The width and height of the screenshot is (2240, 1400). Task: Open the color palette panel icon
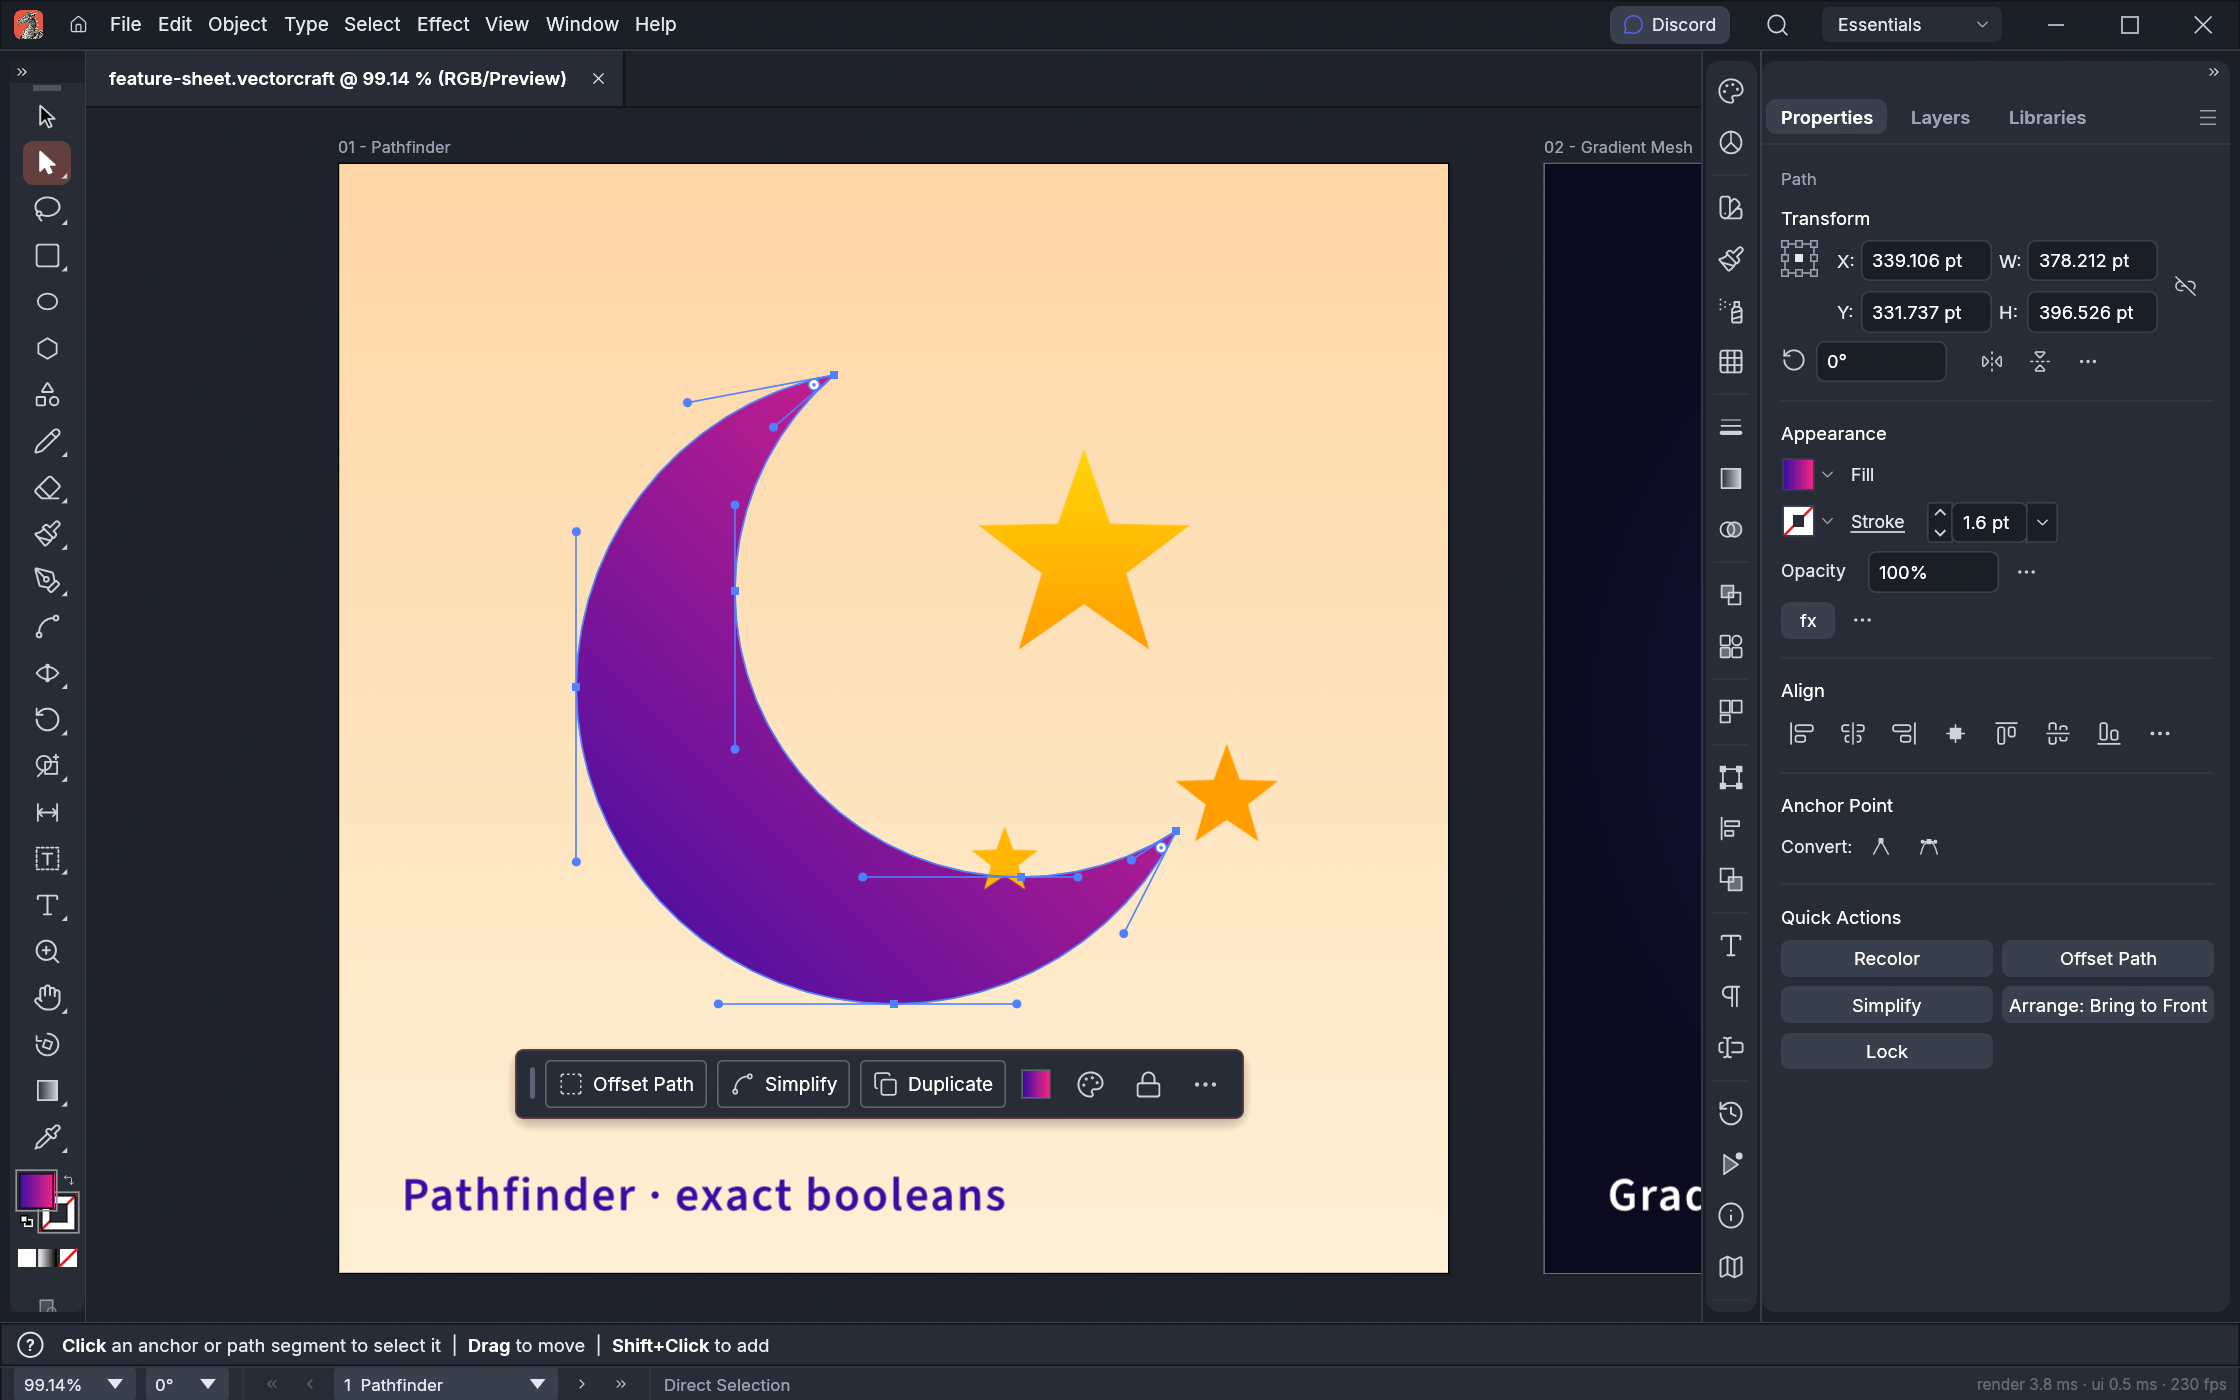(1731, 91)
